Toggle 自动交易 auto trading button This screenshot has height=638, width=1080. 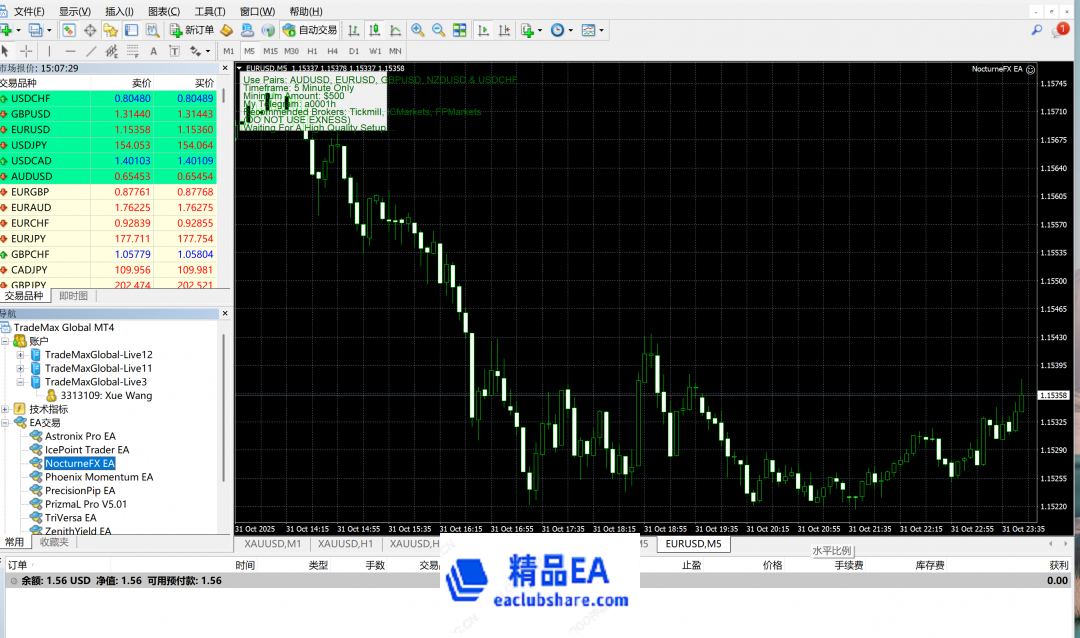coord(310,30)
